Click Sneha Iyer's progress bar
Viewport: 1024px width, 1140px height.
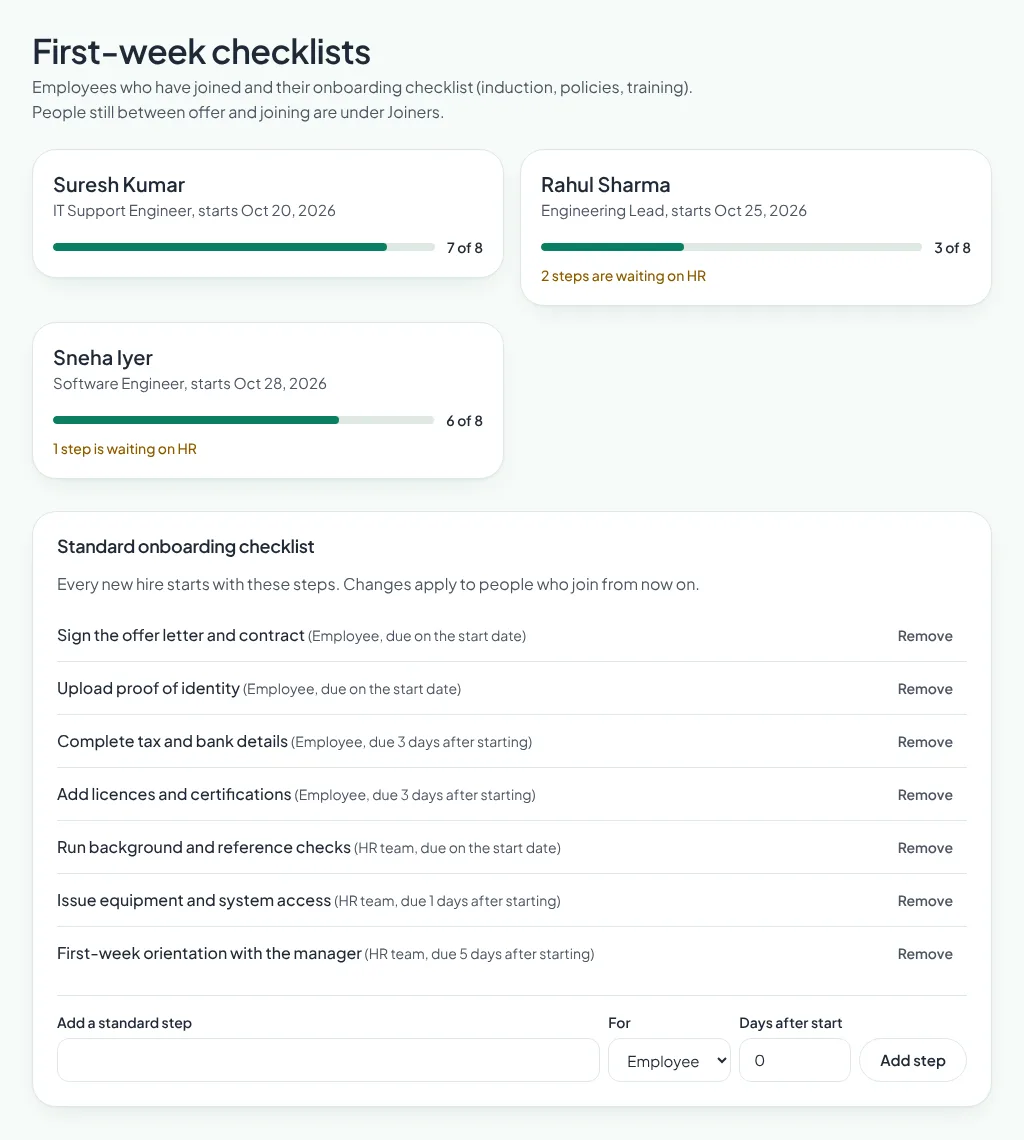click(244, 420)
